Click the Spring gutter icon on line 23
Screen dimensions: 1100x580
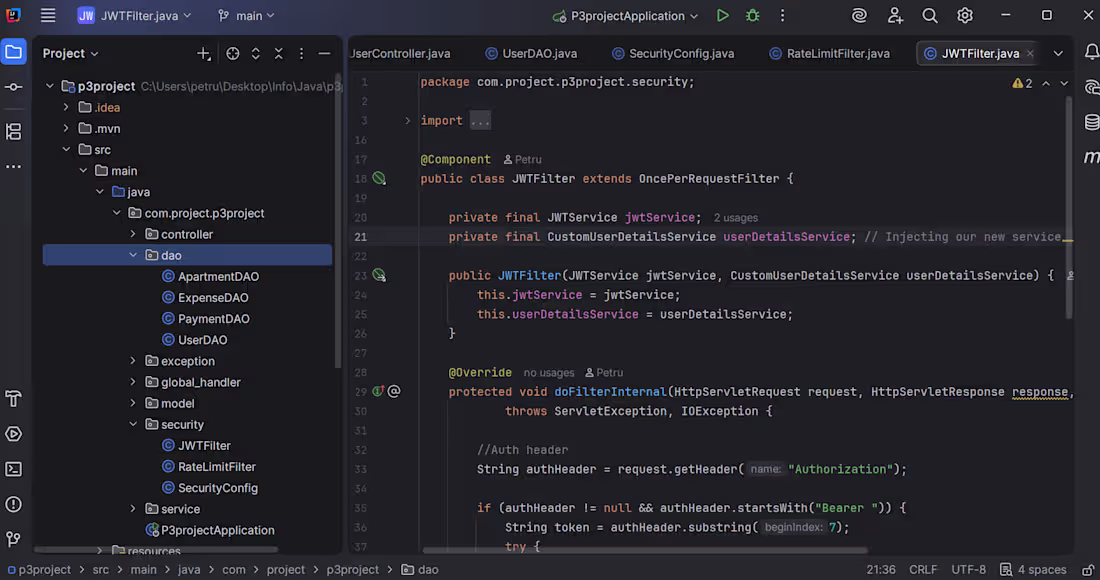point(379,275)
